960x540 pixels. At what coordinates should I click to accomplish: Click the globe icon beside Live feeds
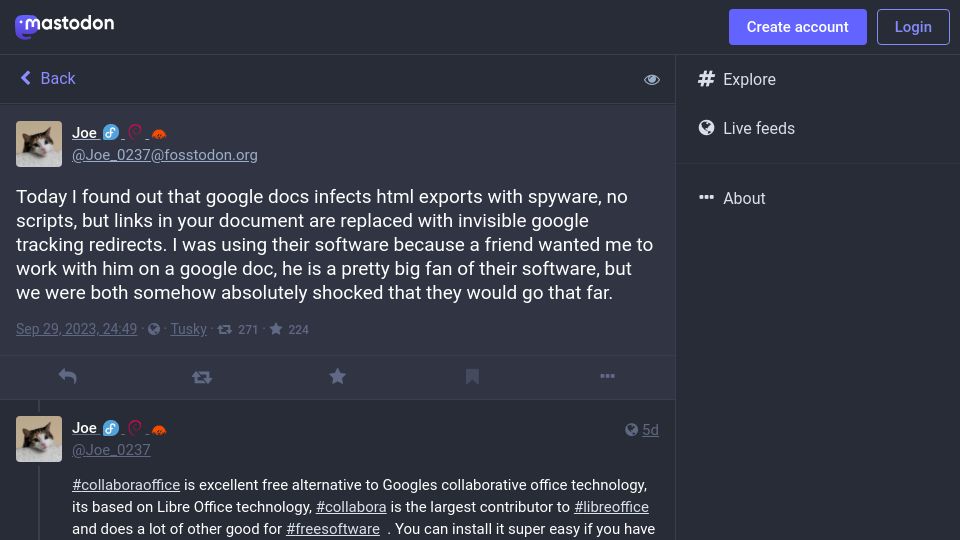pyautogui.click(x=706, y=127)
